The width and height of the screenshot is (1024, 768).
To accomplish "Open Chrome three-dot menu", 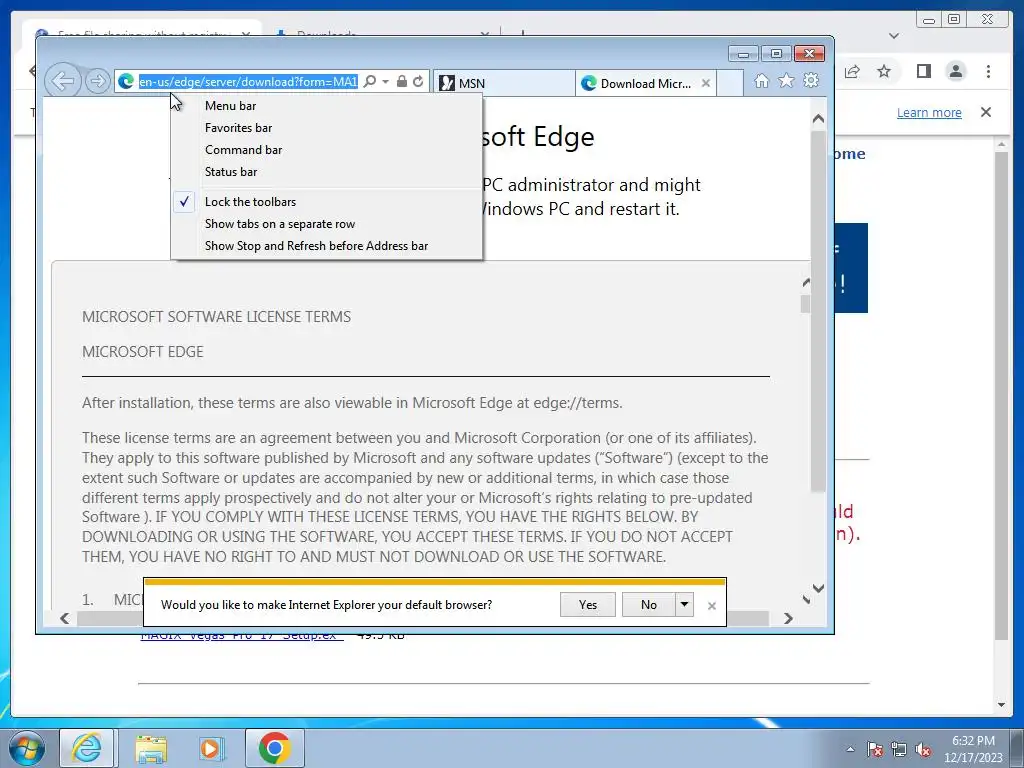I will [x=989, y=71].
